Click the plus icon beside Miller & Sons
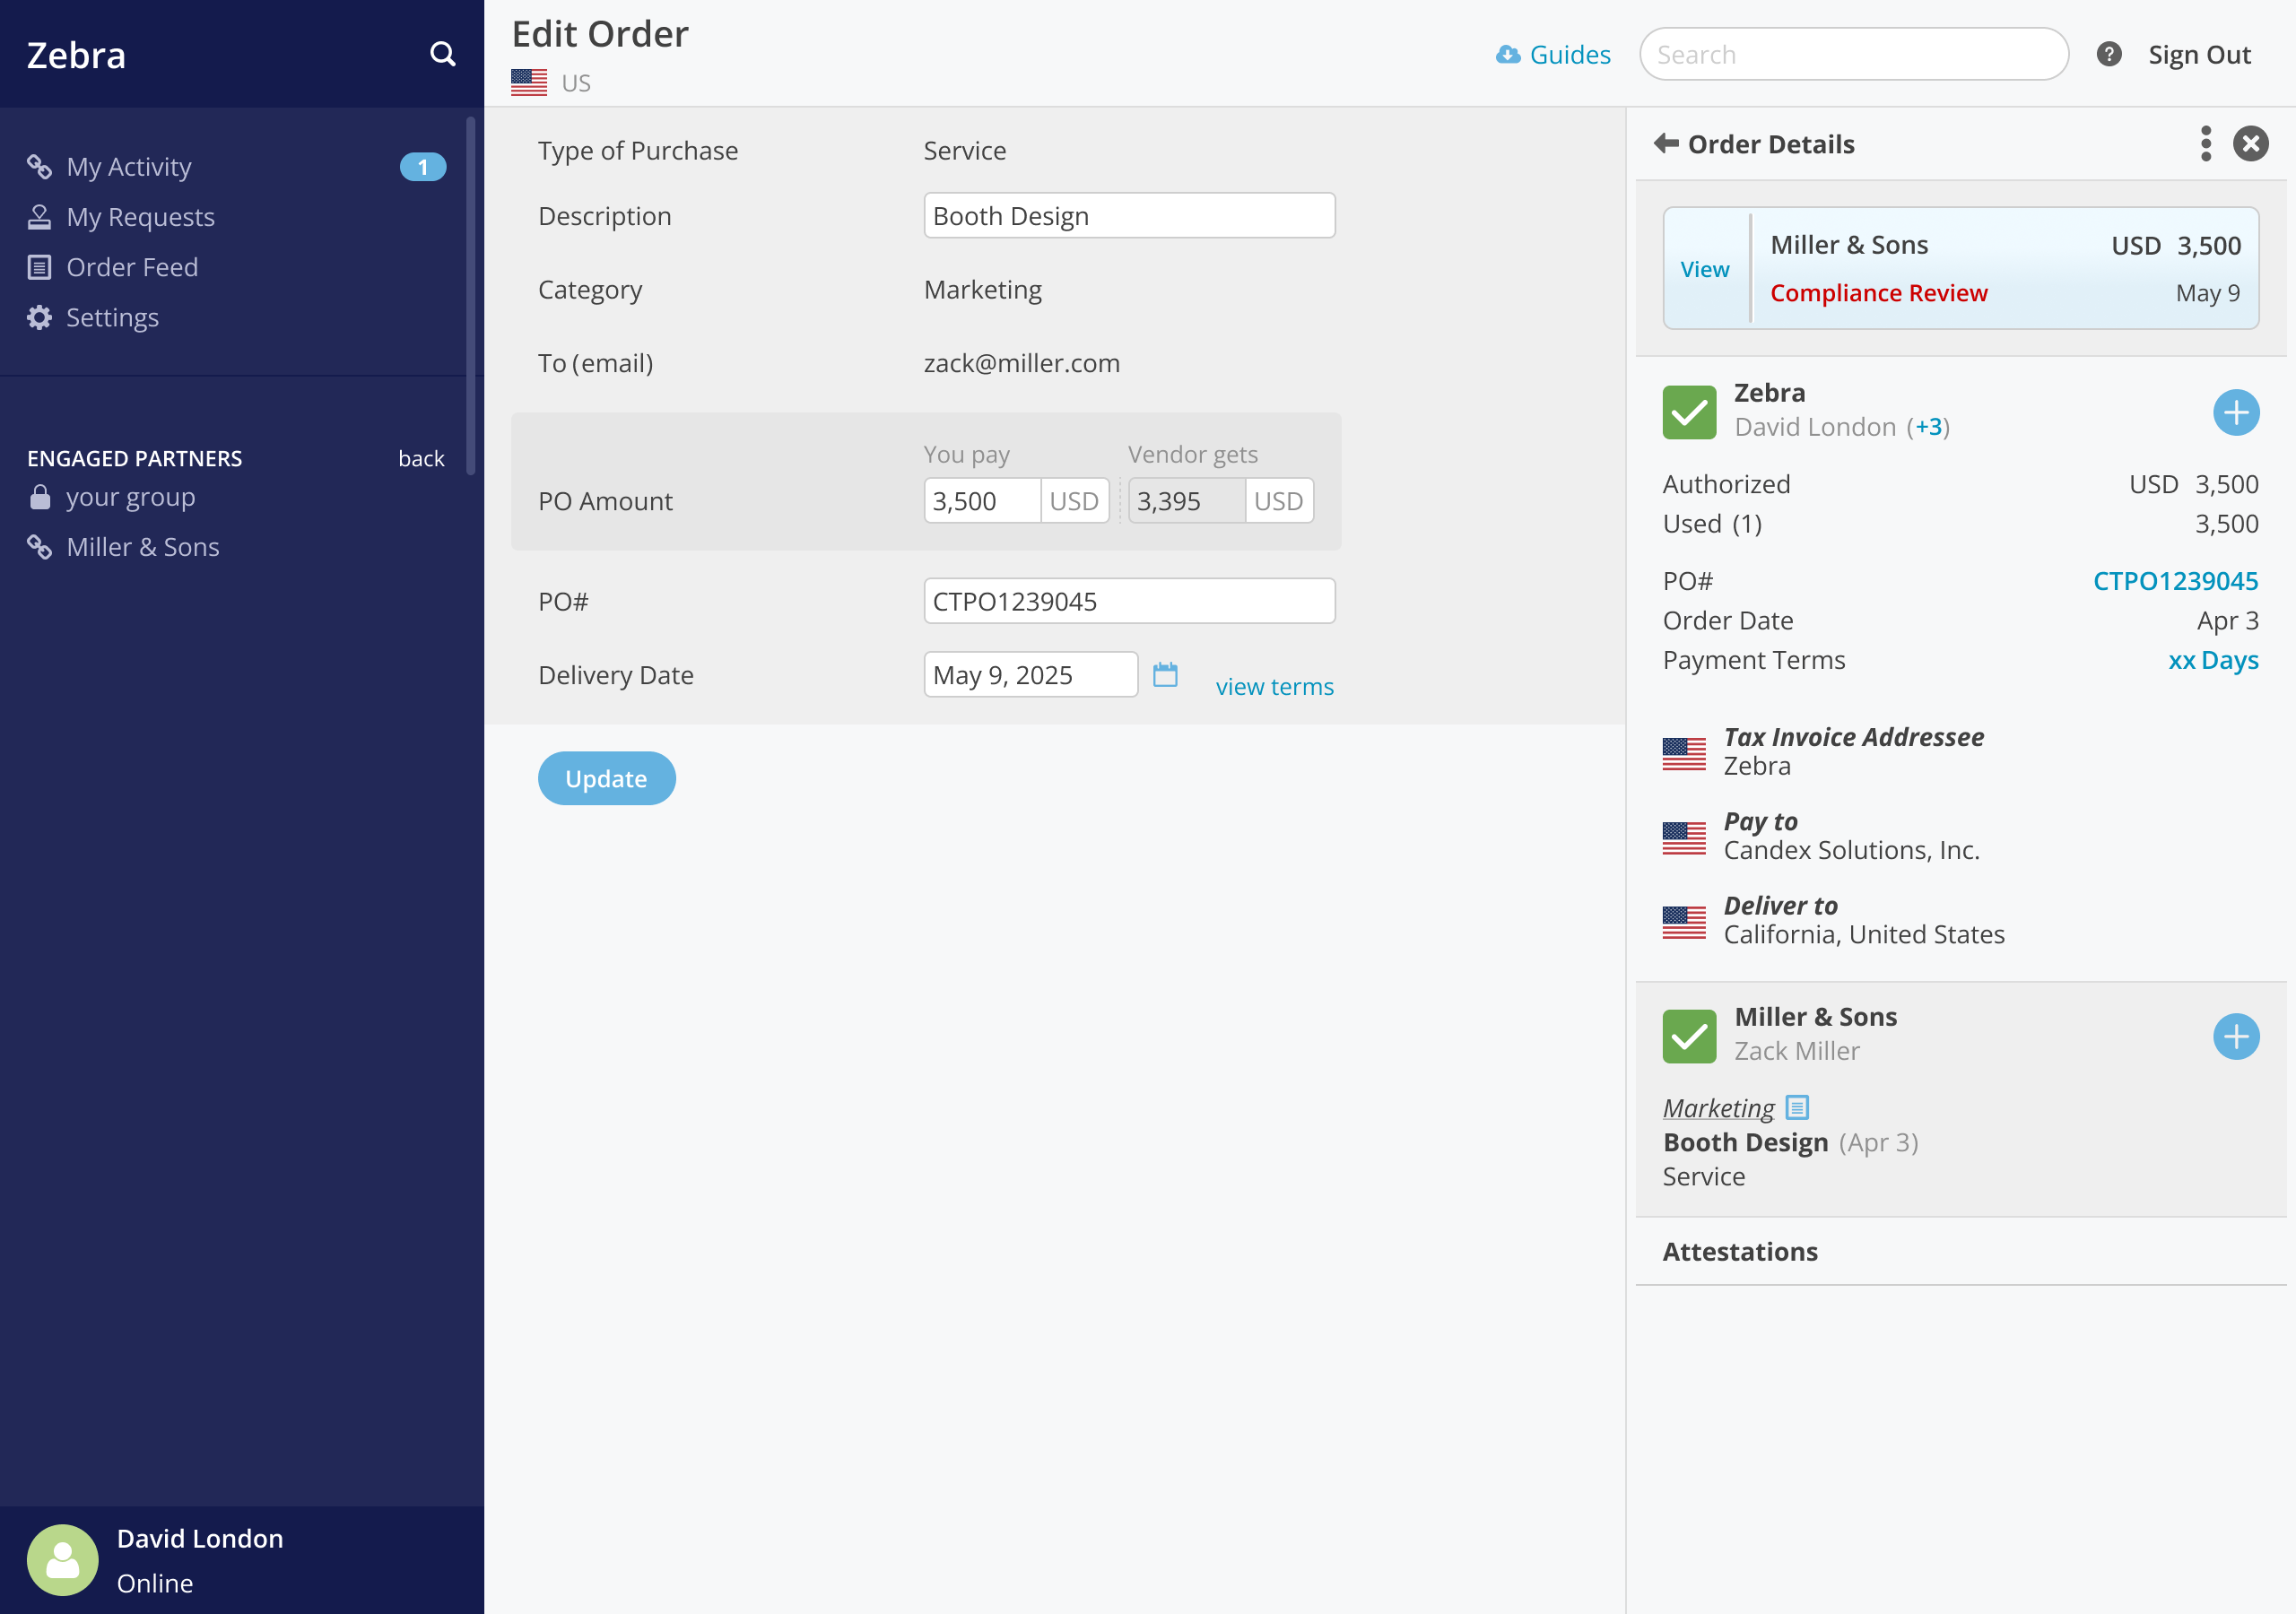Viewport: 2296px width, 1614px height. pyautogui.click(x=2235, y=1037)
